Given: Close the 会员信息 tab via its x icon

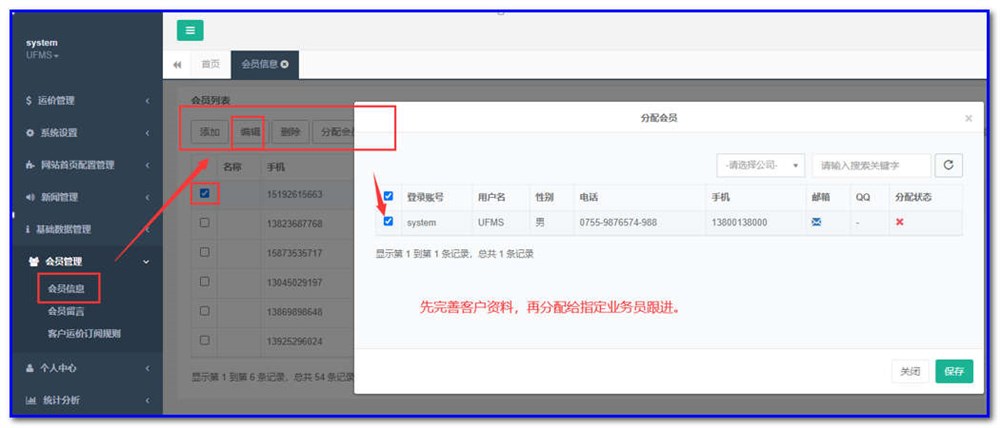Looking at the screenshot, I should pos(284,64).
